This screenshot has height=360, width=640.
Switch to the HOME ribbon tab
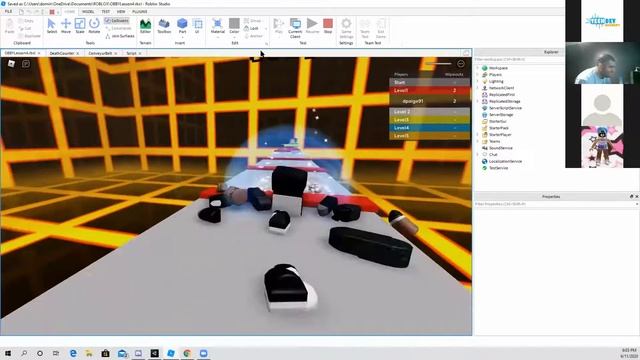(69, 12)
